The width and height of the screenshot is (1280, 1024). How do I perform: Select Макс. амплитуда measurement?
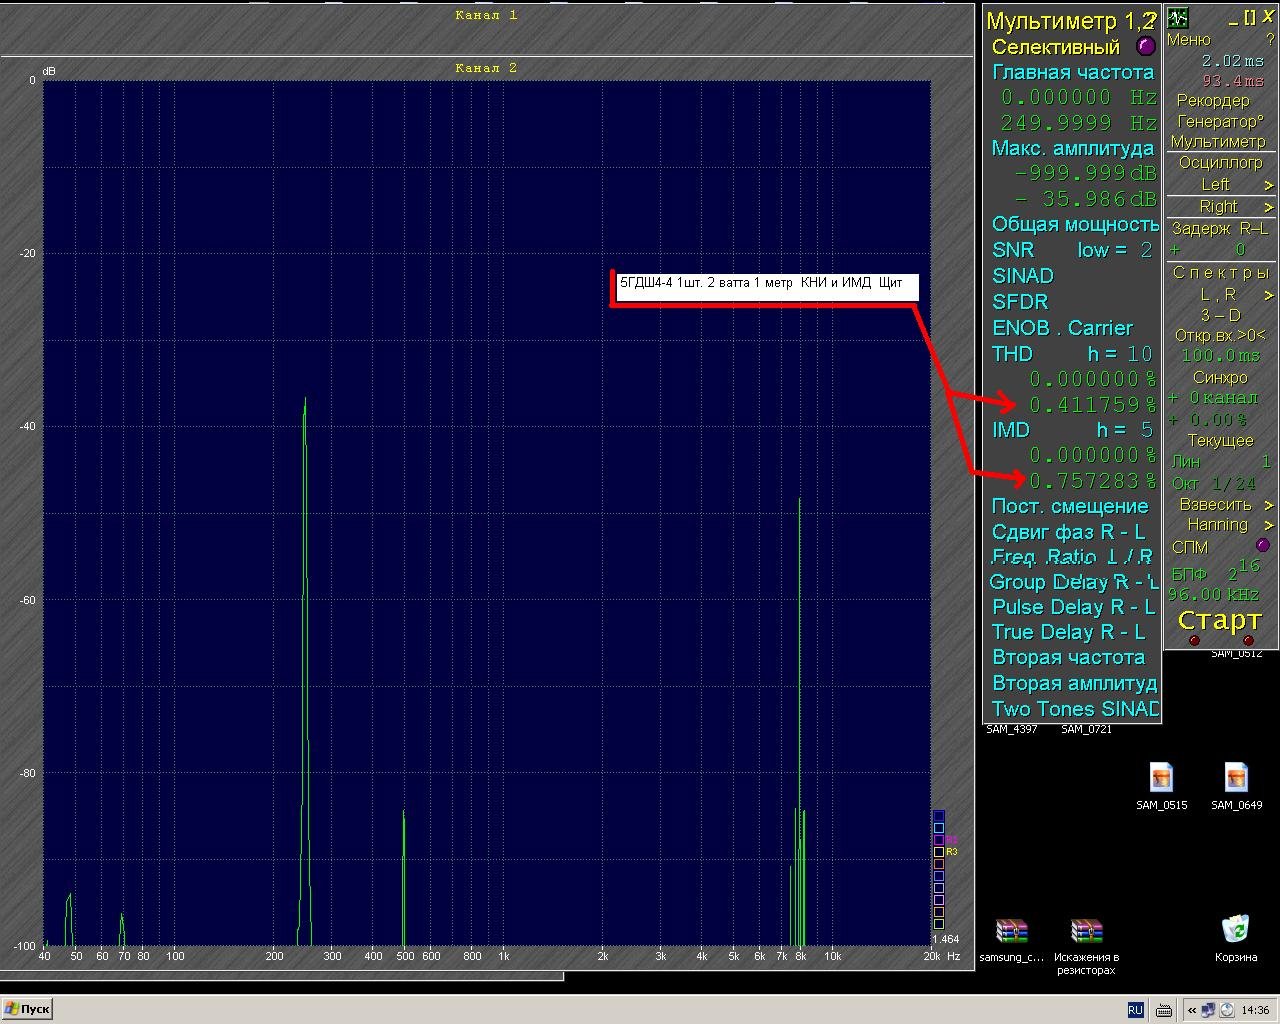pyautogui.click(x=1072, y=148)
